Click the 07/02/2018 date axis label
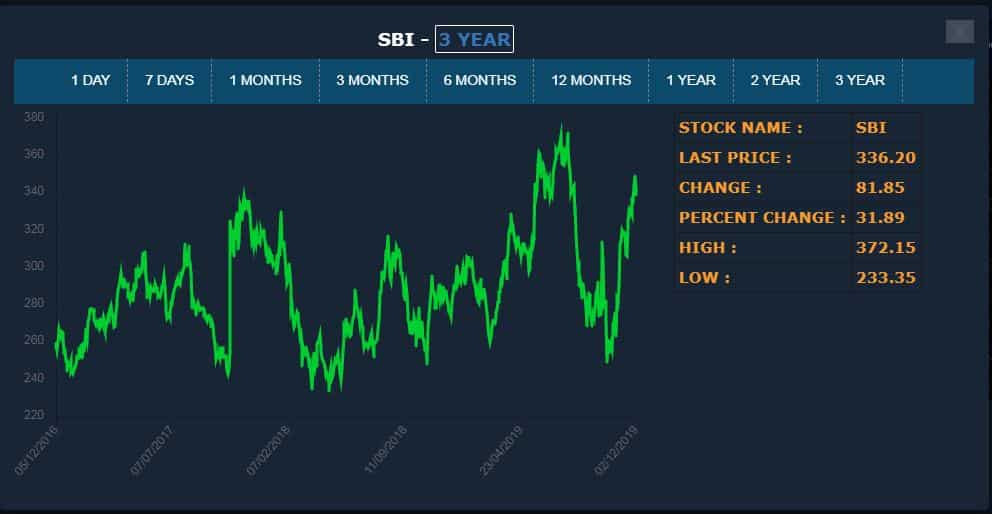Viewport: 992px width, 514px height. tap(268, 451)
